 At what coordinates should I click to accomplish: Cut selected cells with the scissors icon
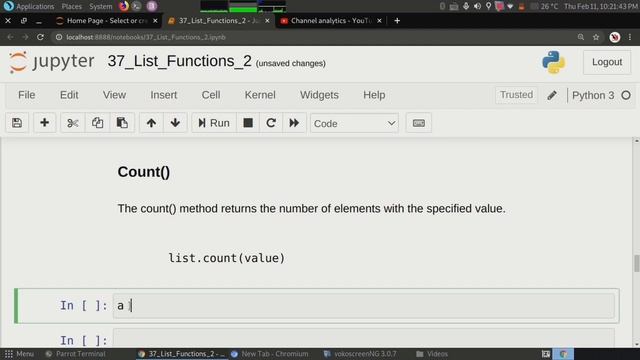[x=73, y=123]
